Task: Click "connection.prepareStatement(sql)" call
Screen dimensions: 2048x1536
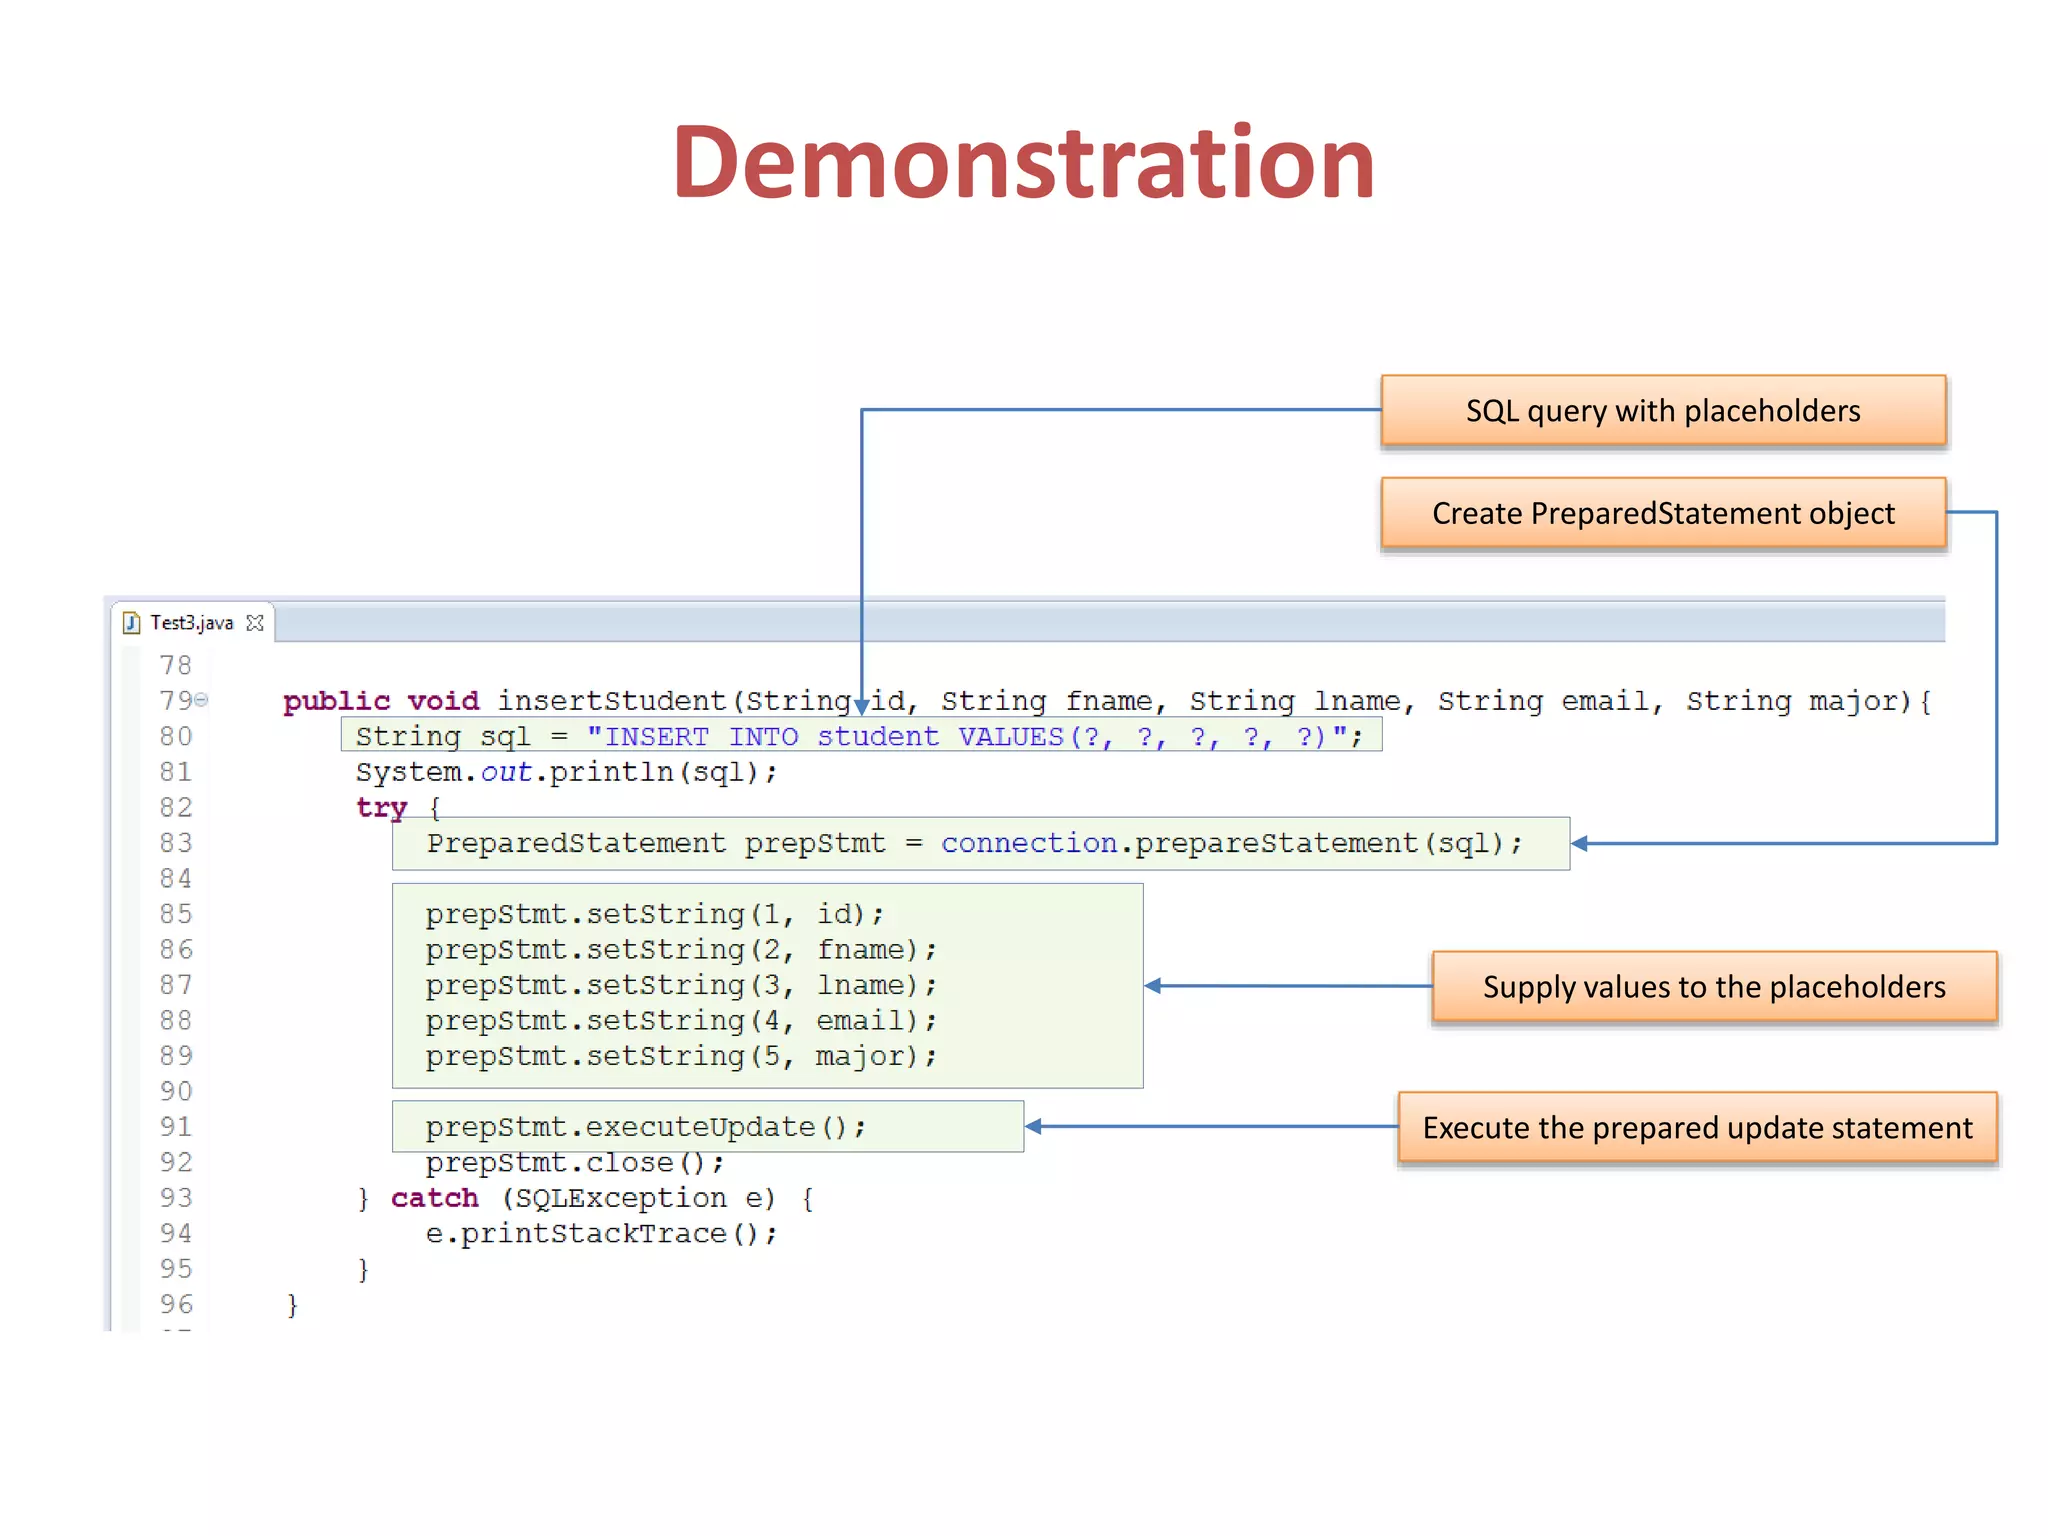Action: [1222, 844]
